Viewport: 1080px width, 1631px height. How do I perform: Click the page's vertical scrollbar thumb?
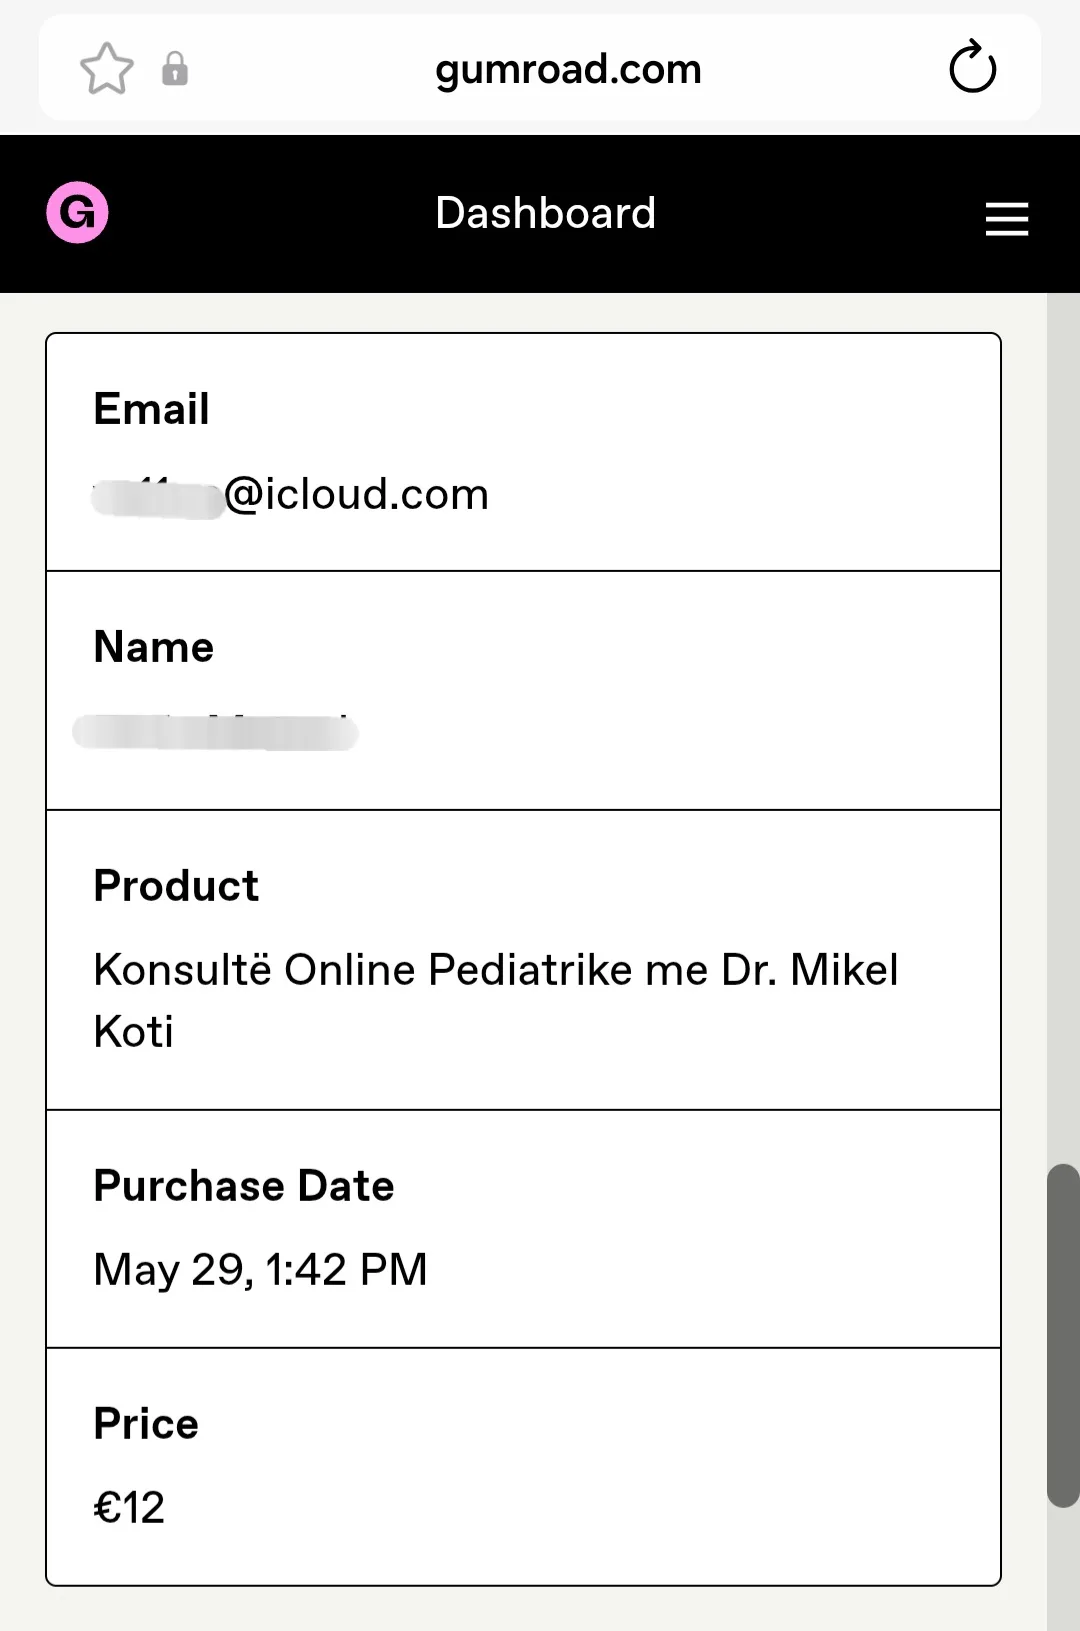[x=1063, y=1335]
